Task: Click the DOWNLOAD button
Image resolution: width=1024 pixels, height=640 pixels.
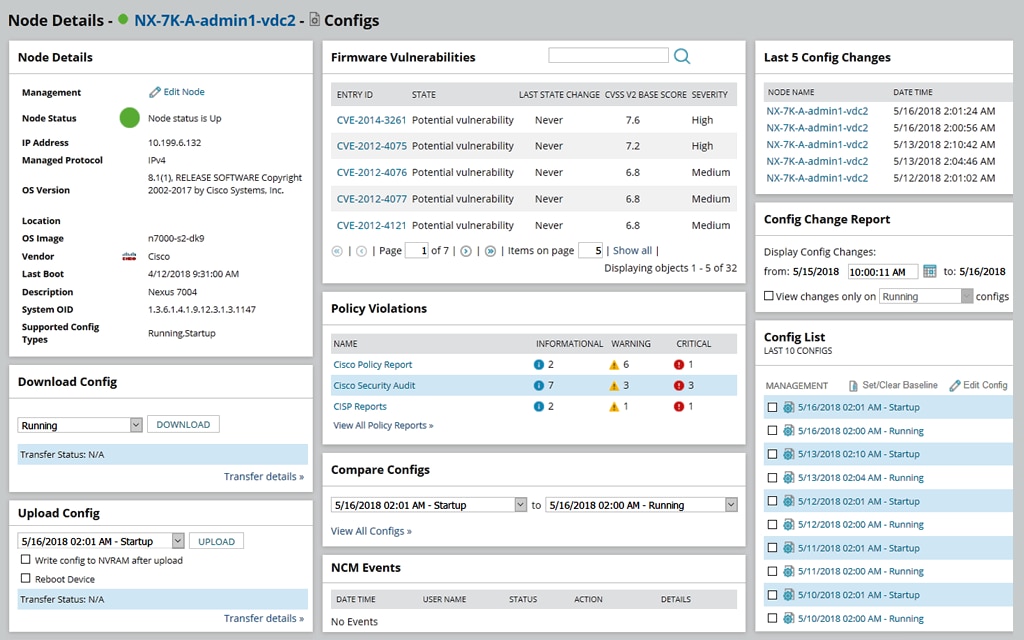Action: [x=183, y=424]
